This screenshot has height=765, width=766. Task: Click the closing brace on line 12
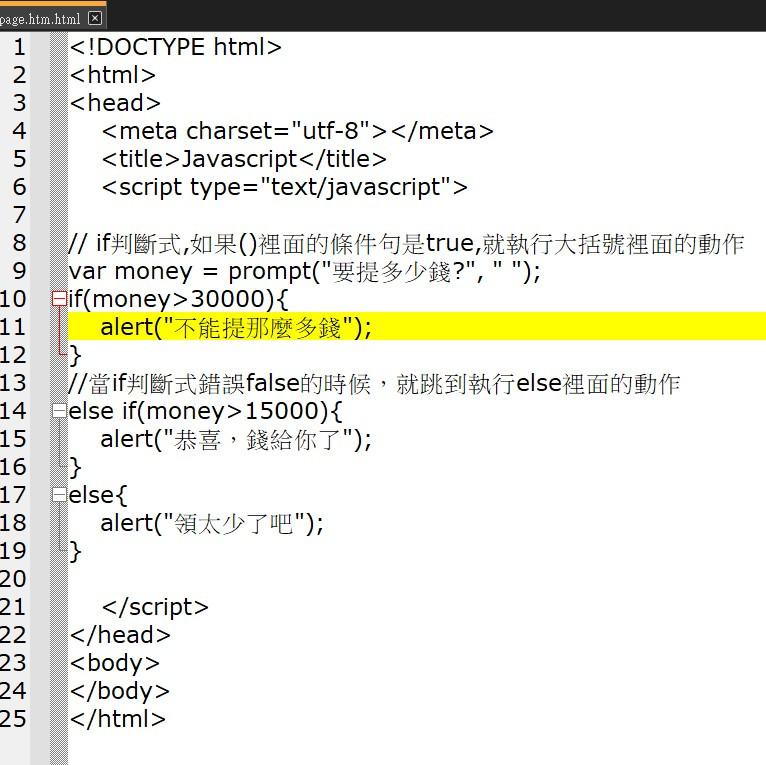(75, 355)
